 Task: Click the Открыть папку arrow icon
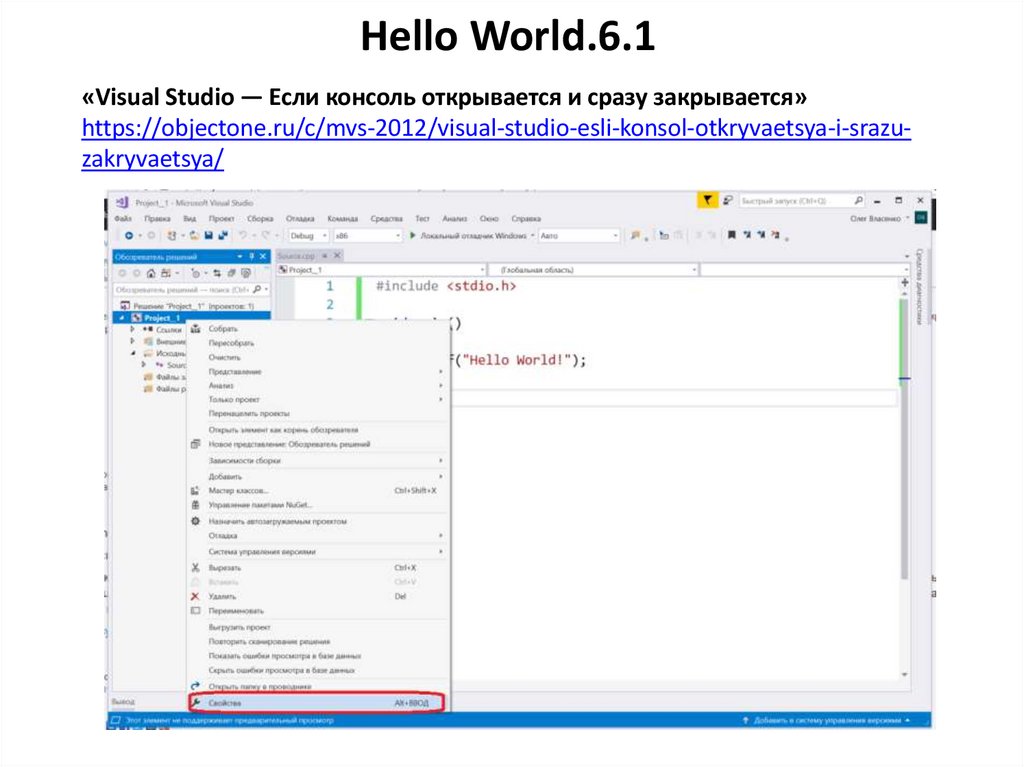point(195,686)
